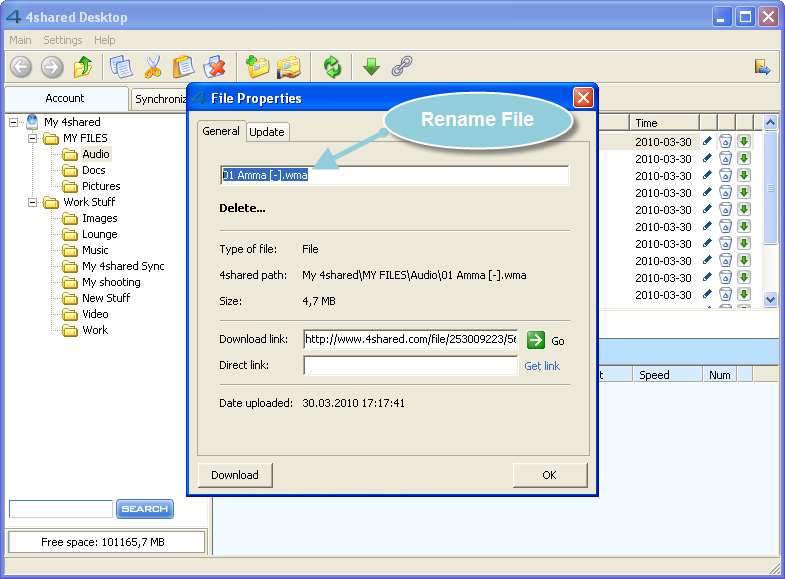Click the trash bin icon in first file row
Image resolution: width=785 pixels, height=579 pixels.
tap(725, 142)
